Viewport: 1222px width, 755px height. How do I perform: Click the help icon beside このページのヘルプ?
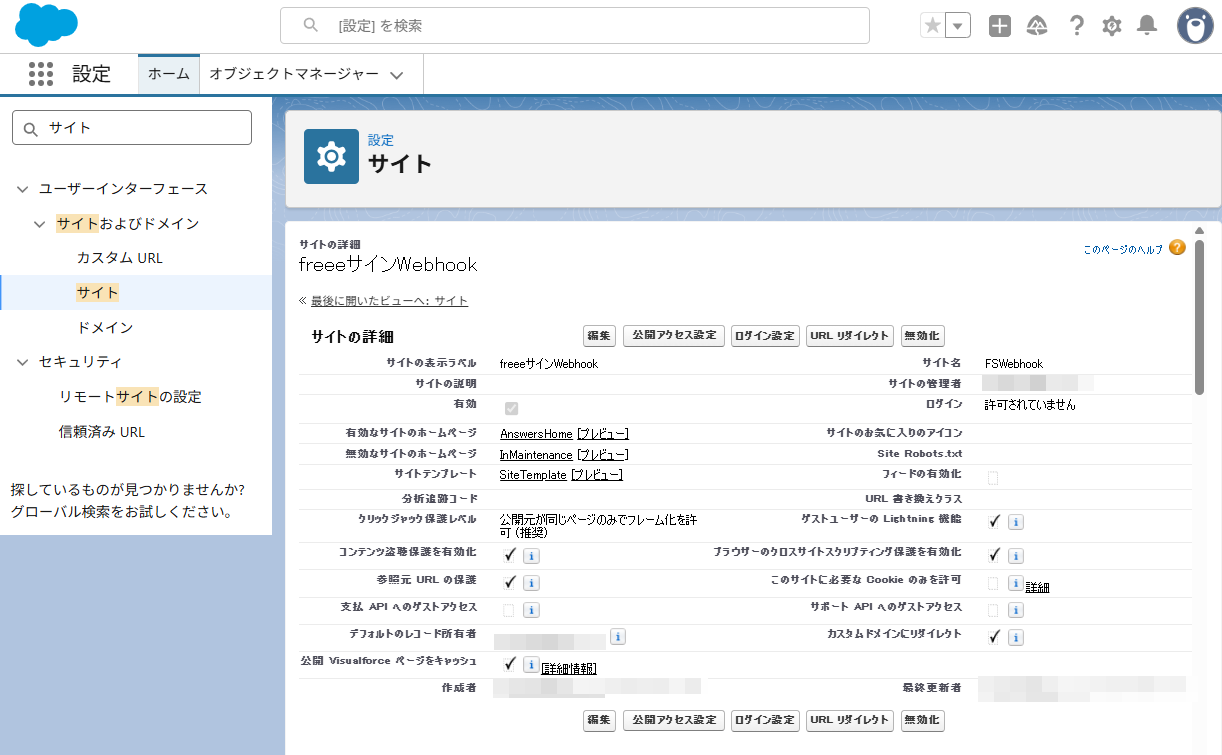[1177, 248]
